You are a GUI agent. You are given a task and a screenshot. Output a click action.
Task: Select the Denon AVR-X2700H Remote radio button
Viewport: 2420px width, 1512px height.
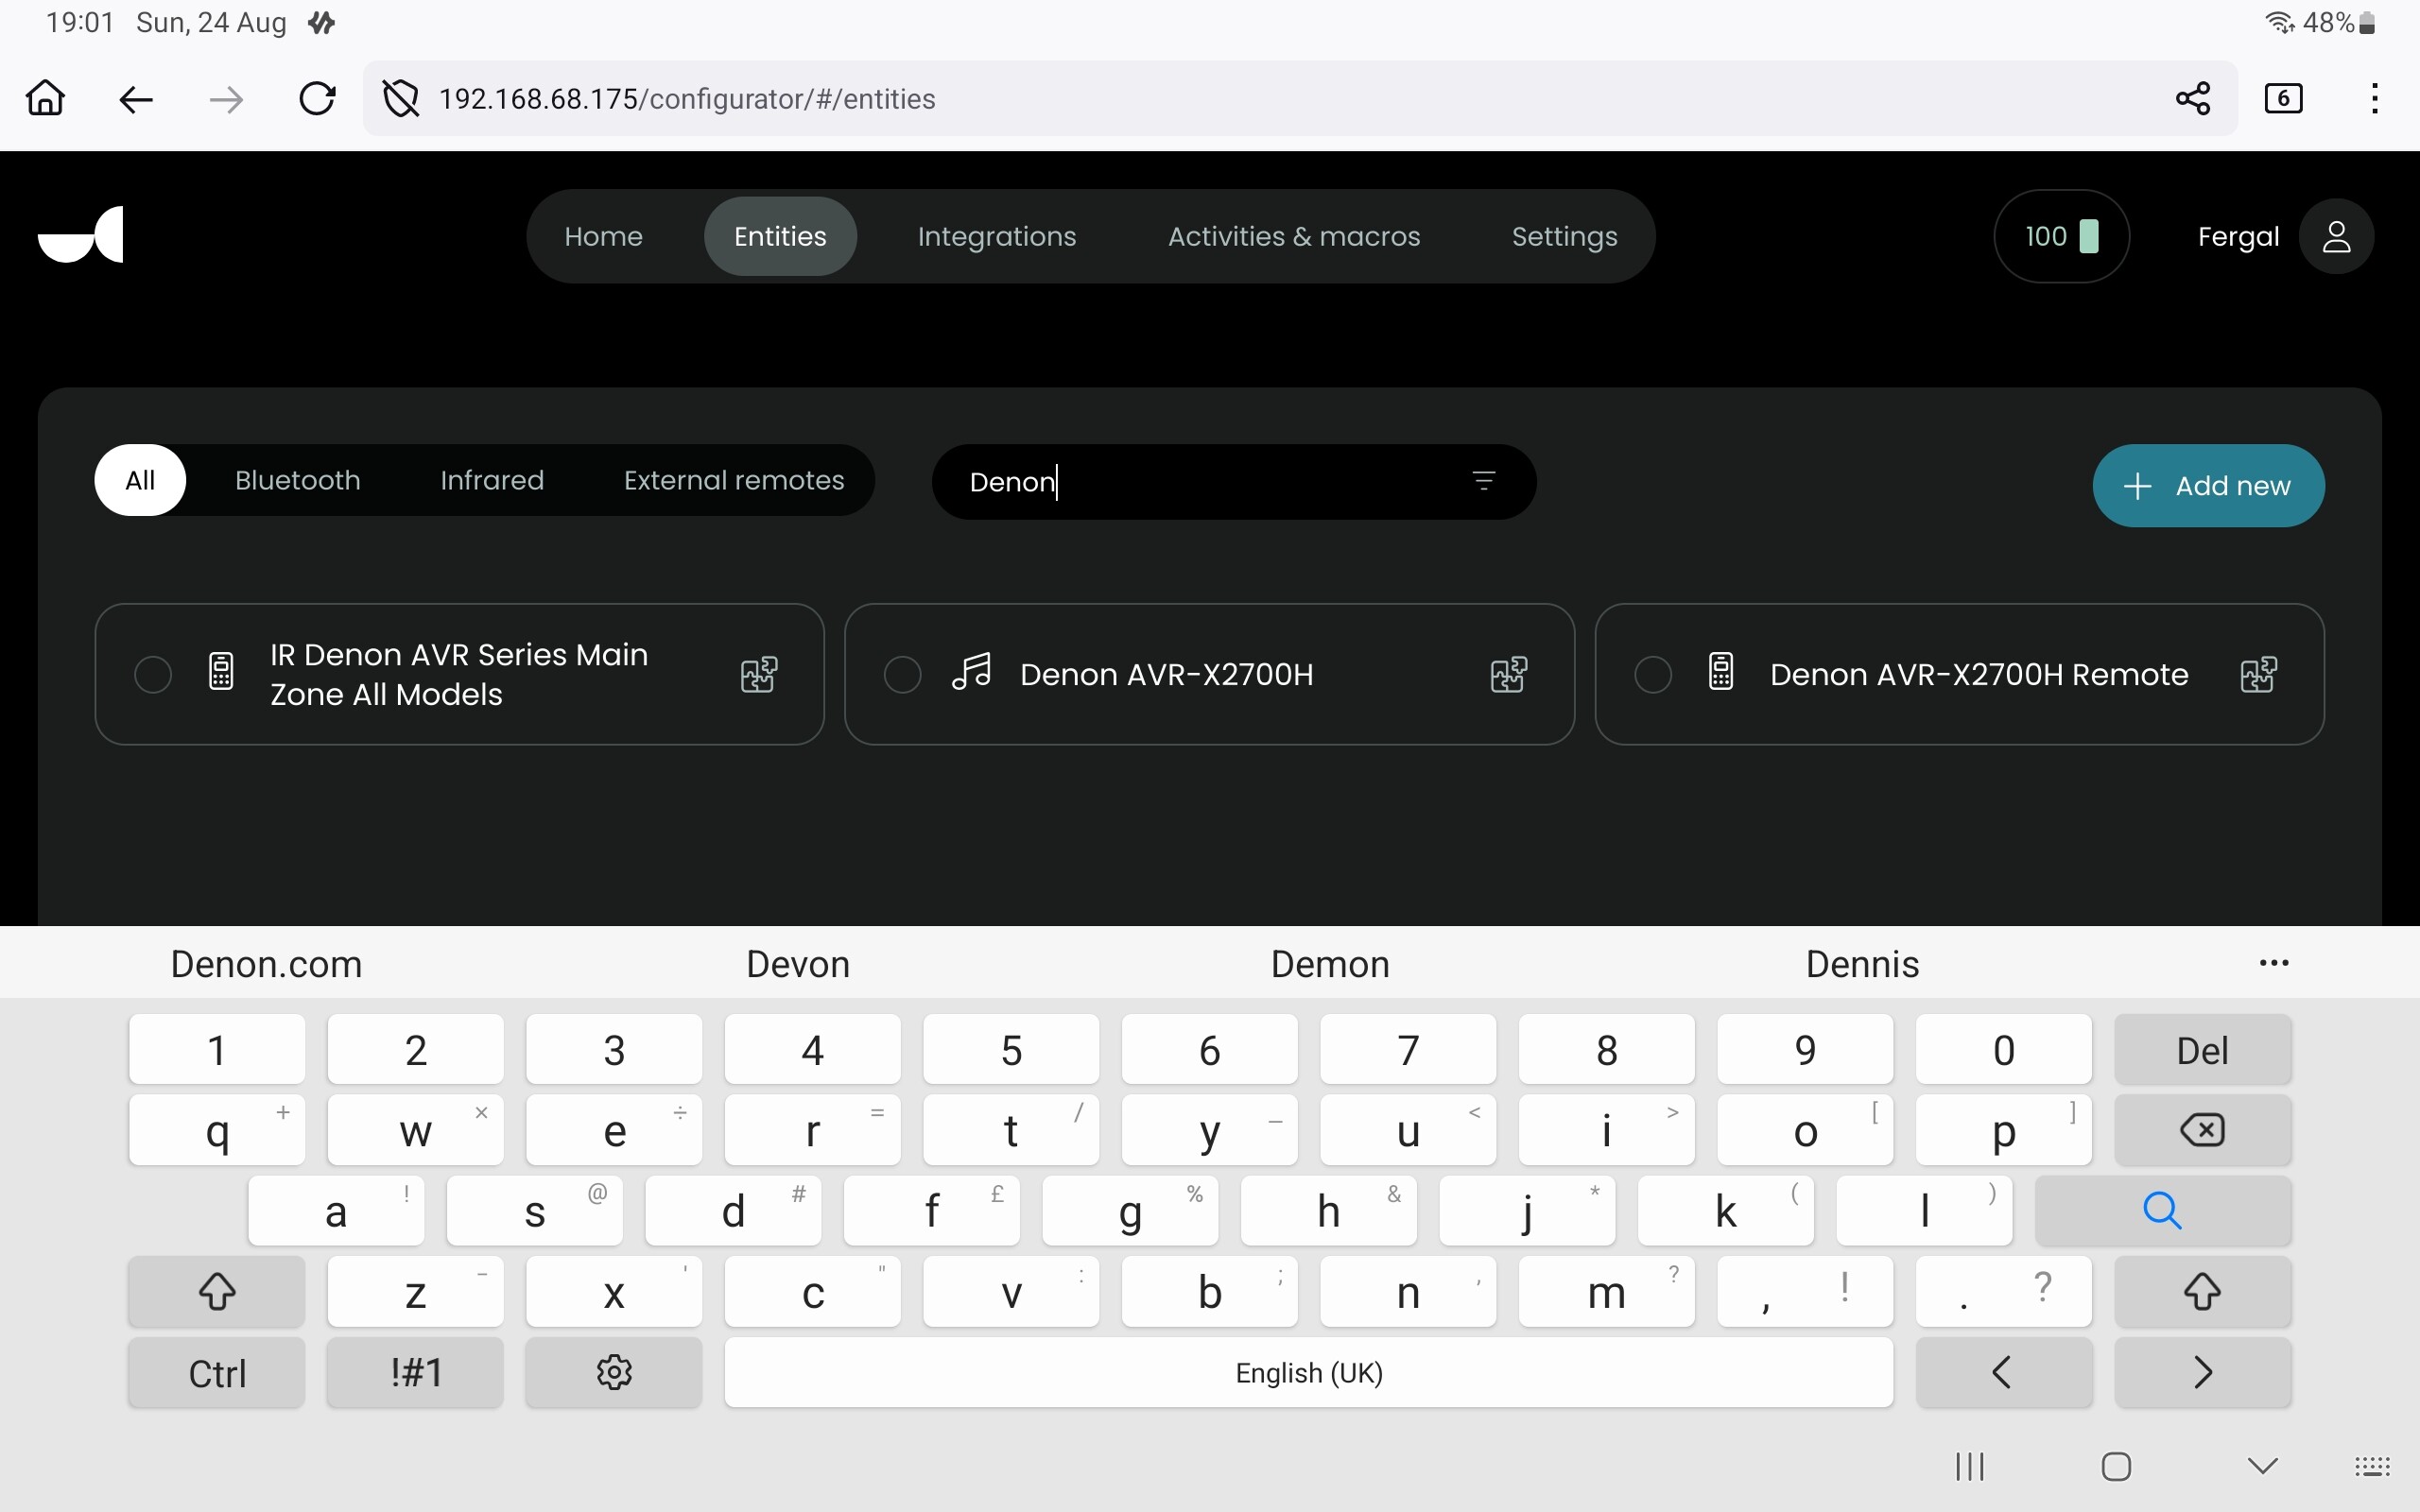pyautogui.click(x=1652, y=674)
